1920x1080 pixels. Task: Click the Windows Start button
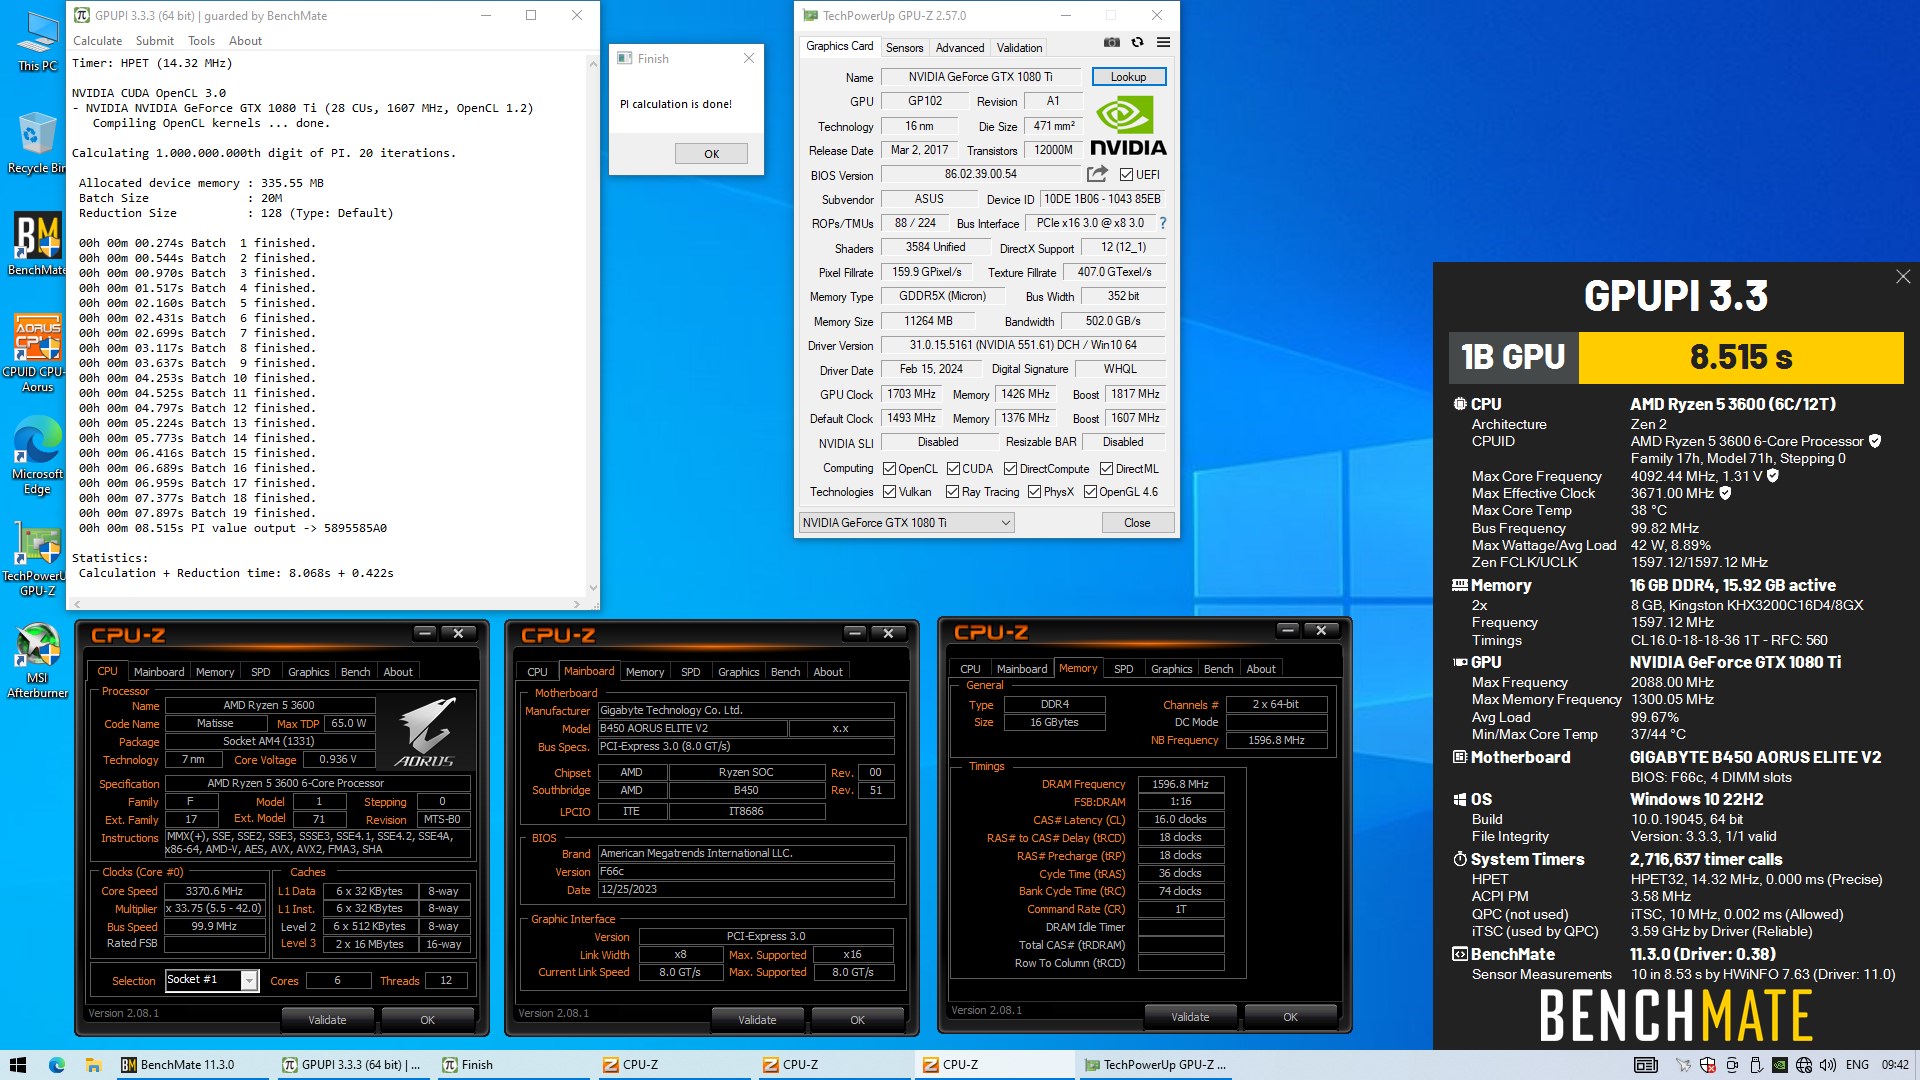[17, 1065]
